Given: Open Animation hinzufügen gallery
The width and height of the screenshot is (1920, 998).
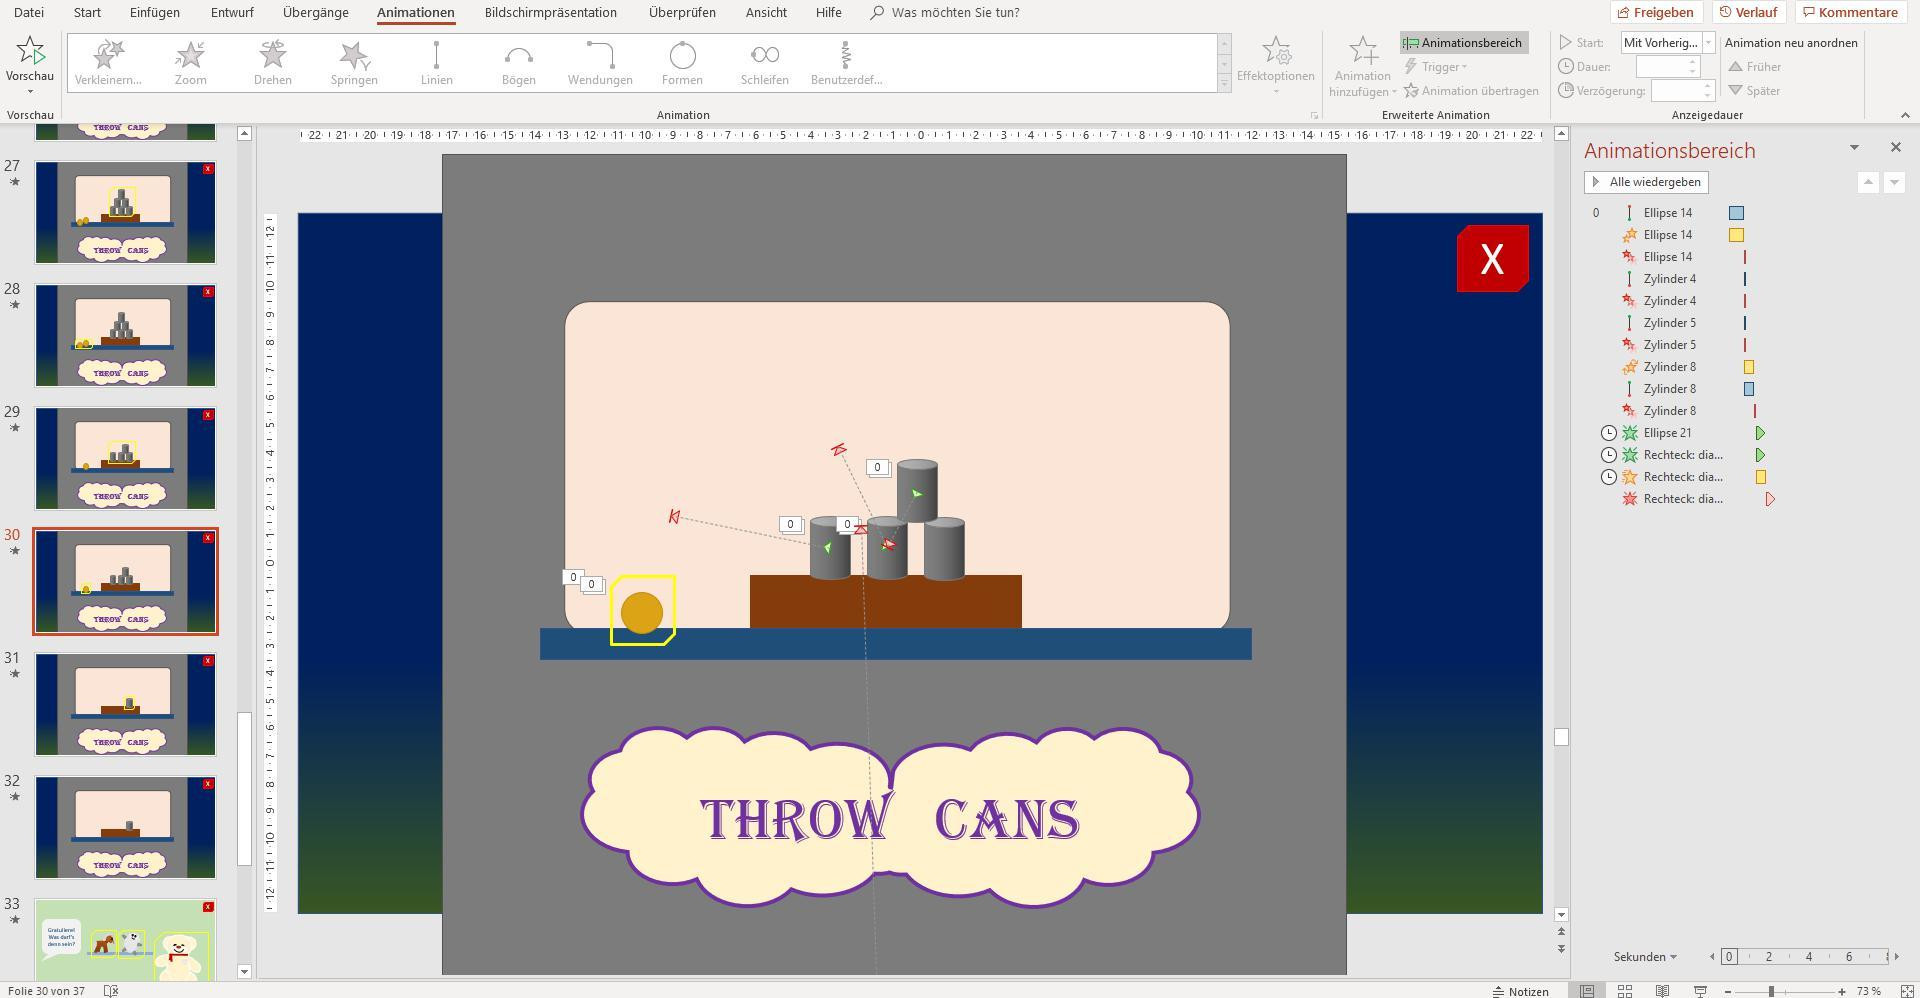Looking at the screenshot, I should (1362, 66).
